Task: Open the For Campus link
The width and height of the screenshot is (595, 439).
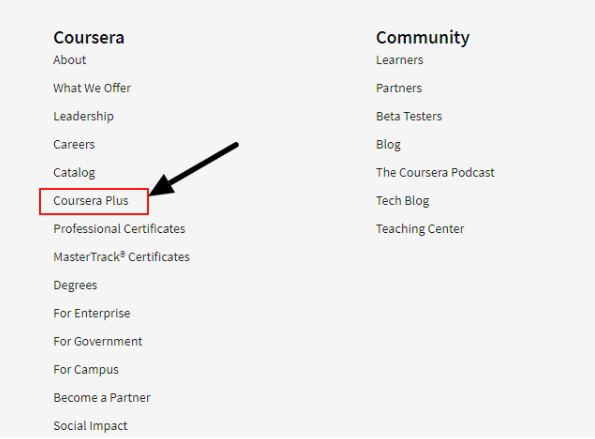Action: [86, 370]
